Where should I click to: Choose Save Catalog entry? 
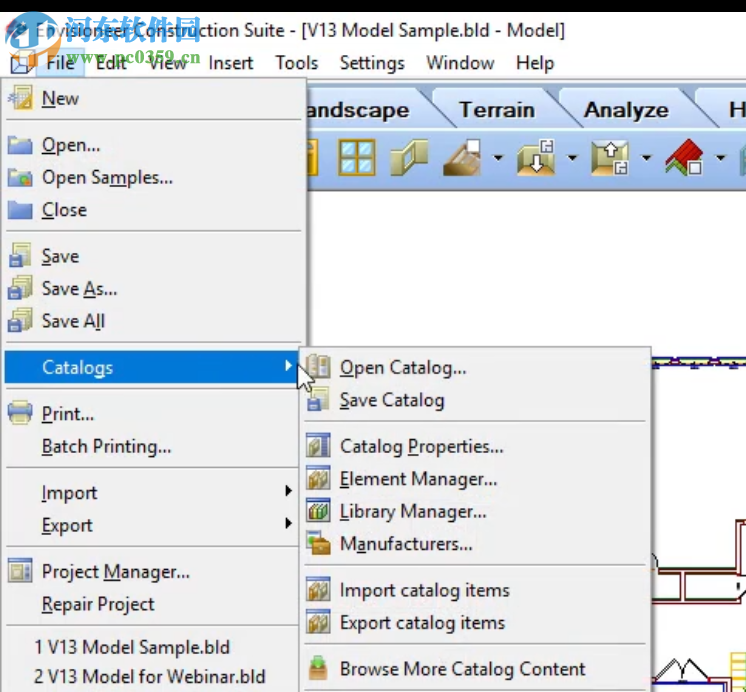coord(477,399)
